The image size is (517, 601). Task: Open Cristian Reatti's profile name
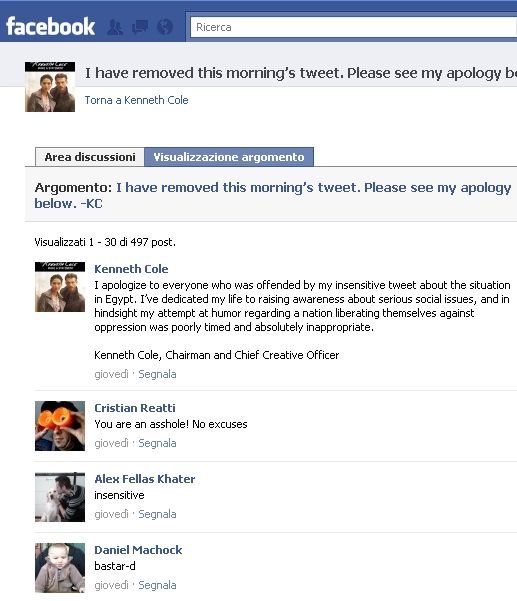pos(135,408)
